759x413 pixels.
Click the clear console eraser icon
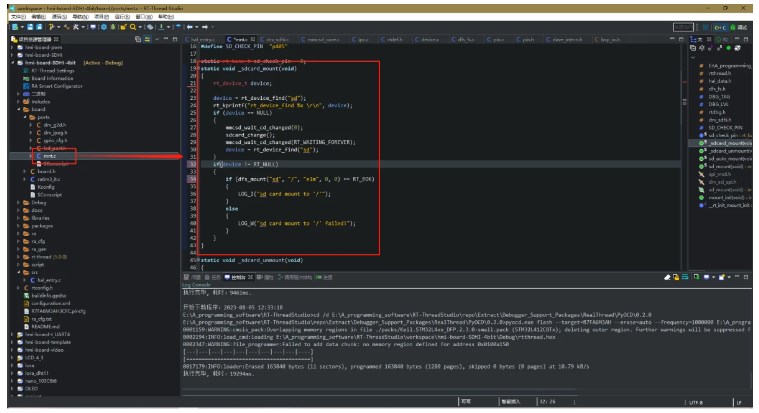click(667, 277)
